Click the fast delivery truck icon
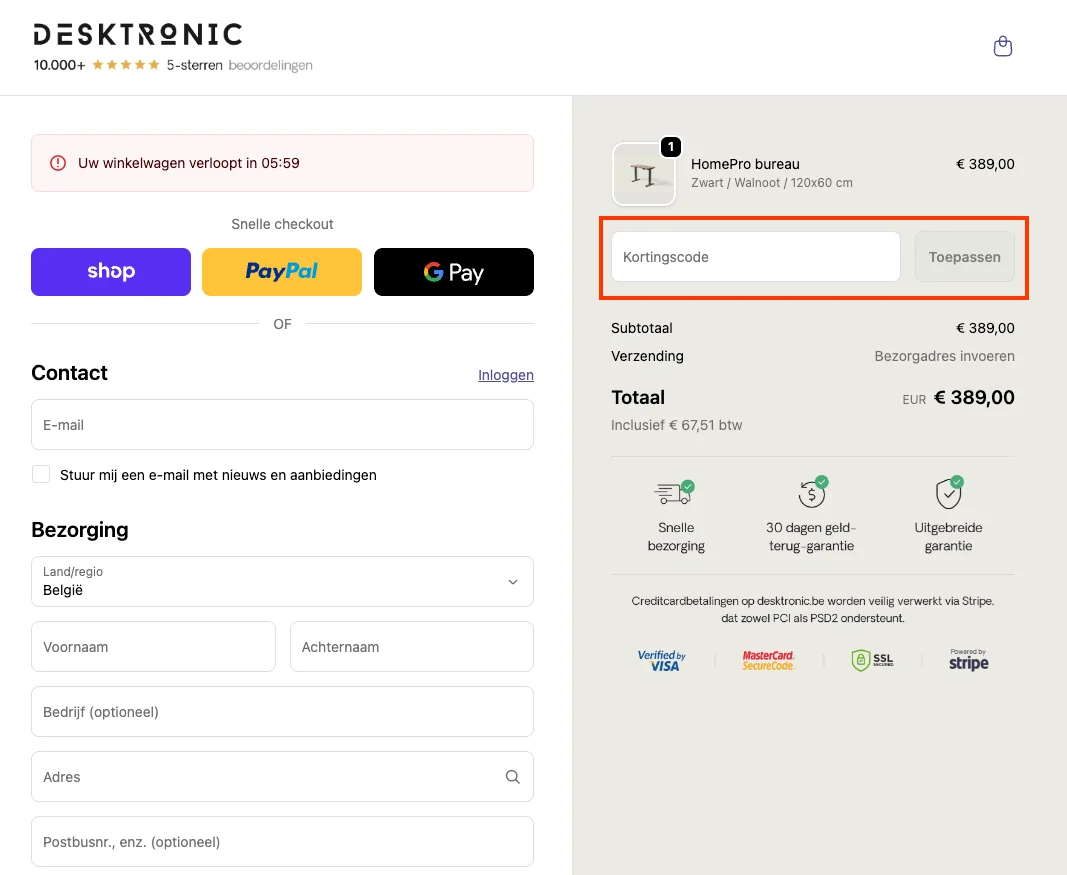 (675, 492)
